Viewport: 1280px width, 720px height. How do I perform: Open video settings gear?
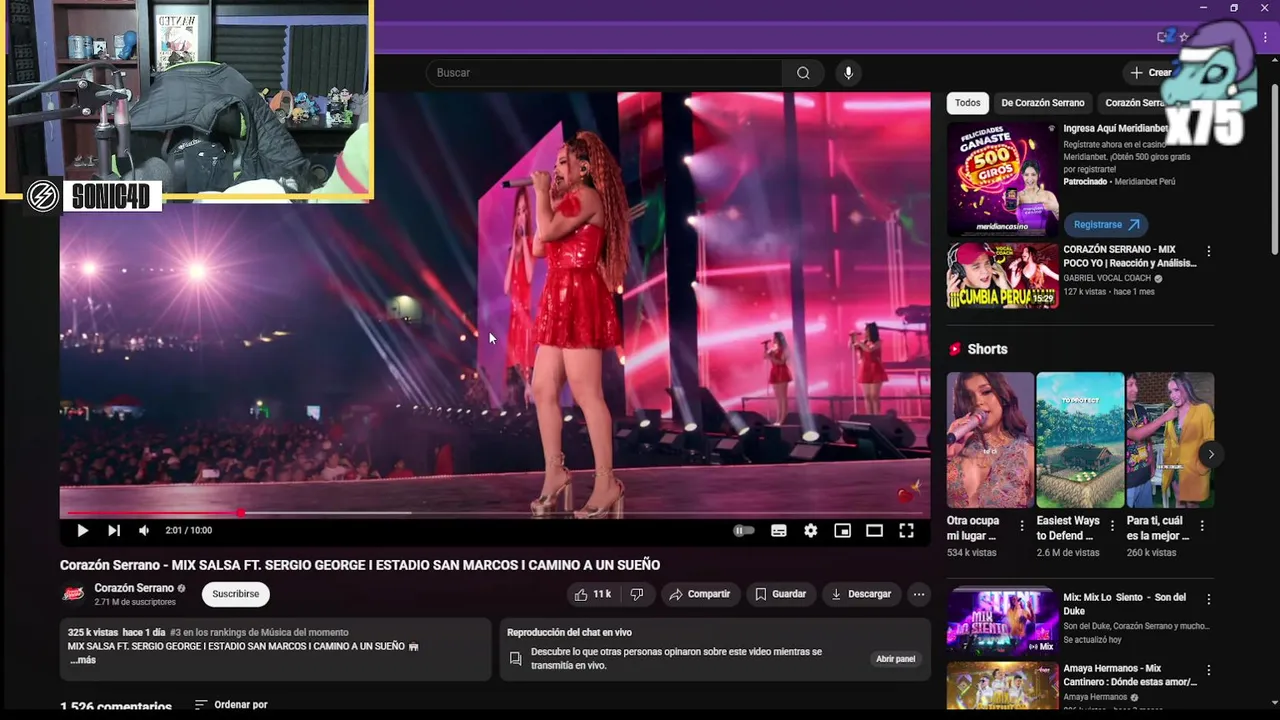point(811,531)
